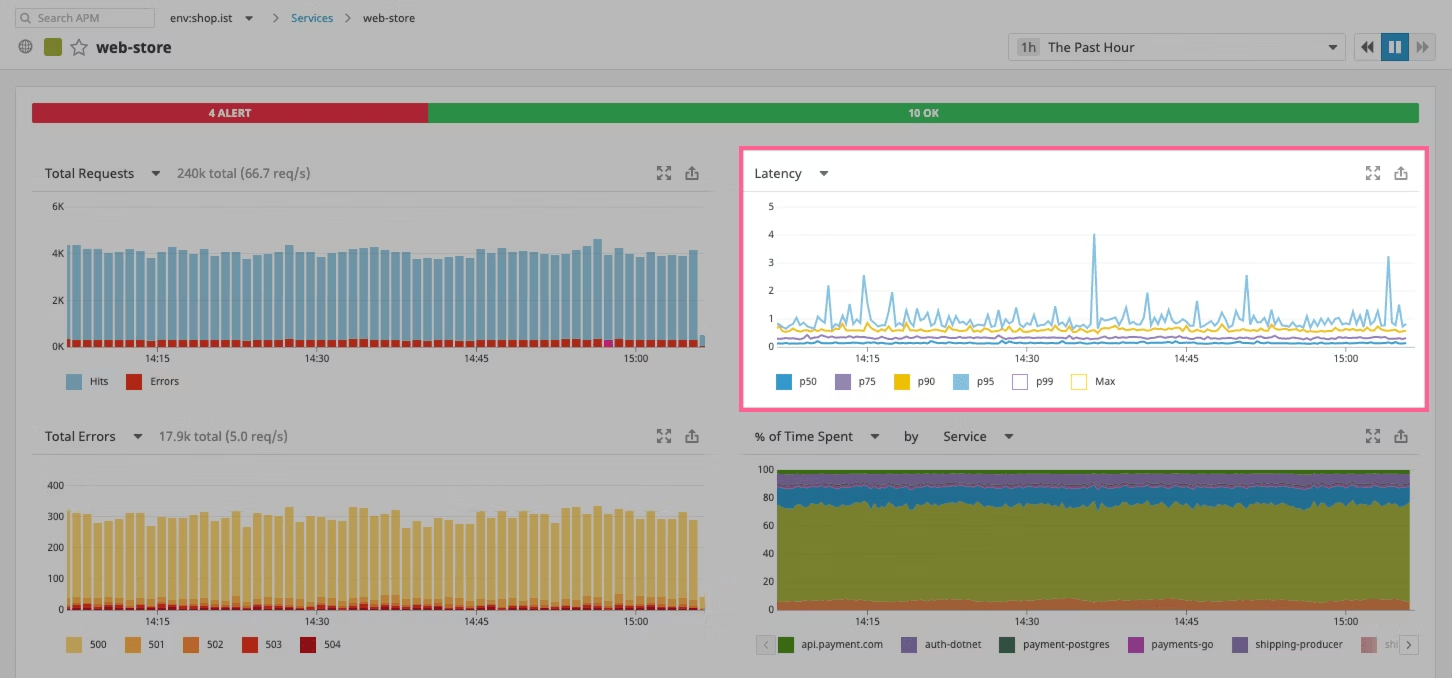Expand Total Errors graph to fullscreen

(664, 436)
